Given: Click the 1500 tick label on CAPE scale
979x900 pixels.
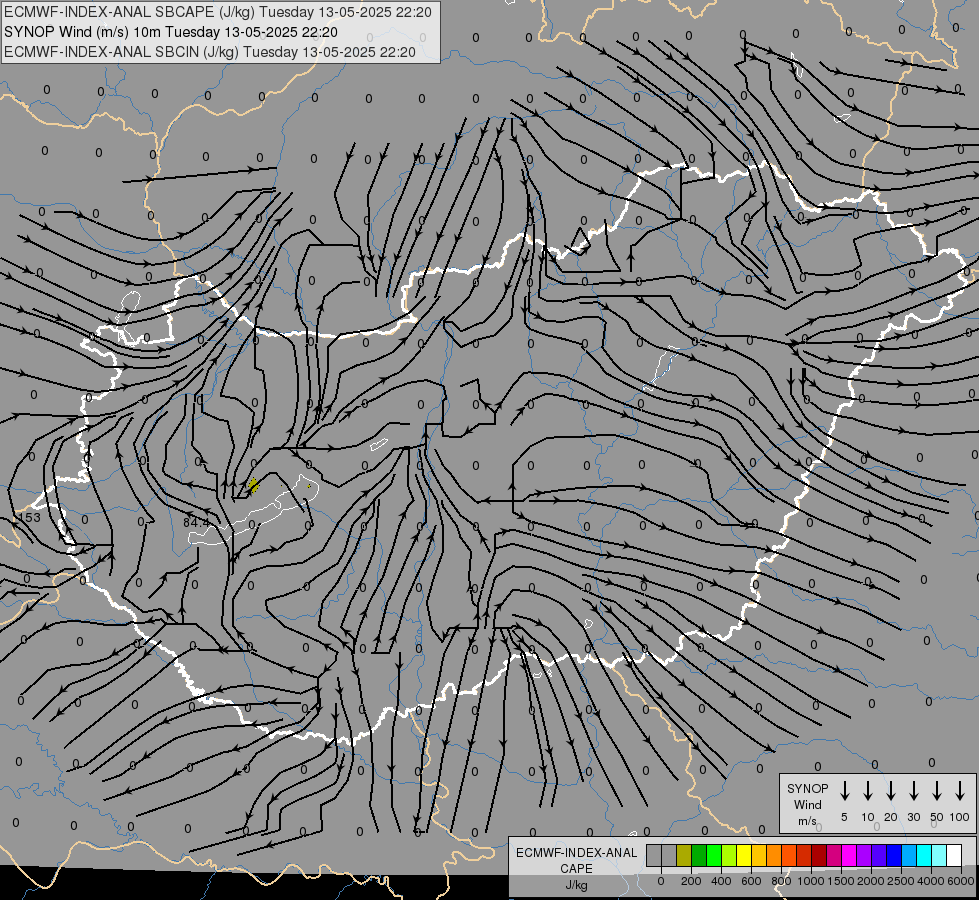Looking at the screenshot, I should (841, 881).
